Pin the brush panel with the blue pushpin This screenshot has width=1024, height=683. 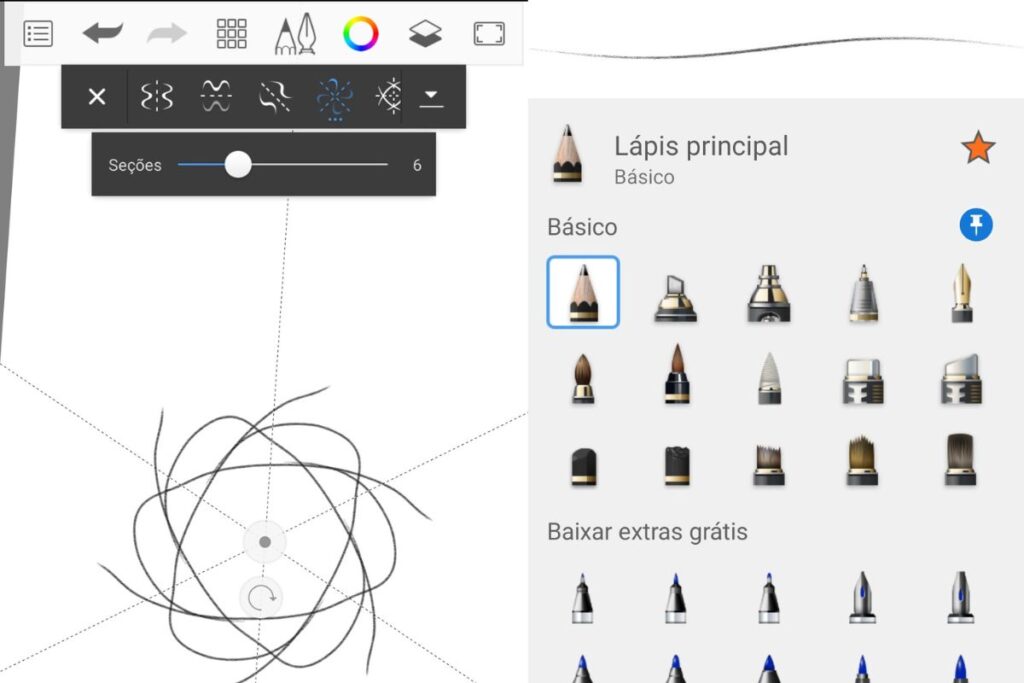tap(976, 225)
